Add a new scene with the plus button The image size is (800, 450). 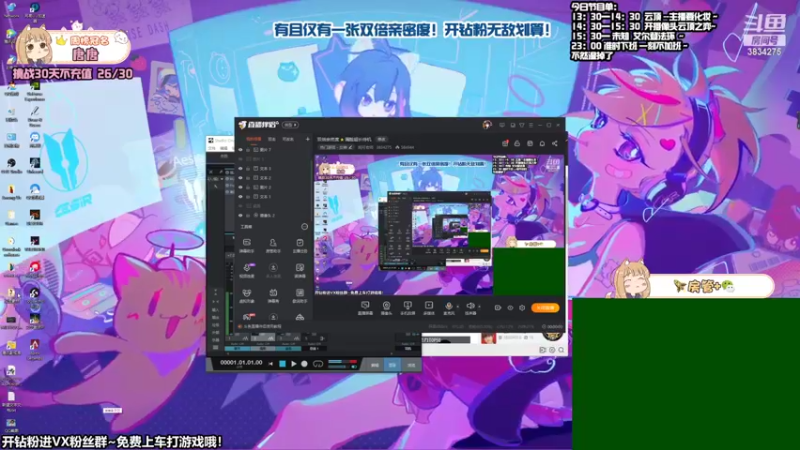tap(308, 139)
